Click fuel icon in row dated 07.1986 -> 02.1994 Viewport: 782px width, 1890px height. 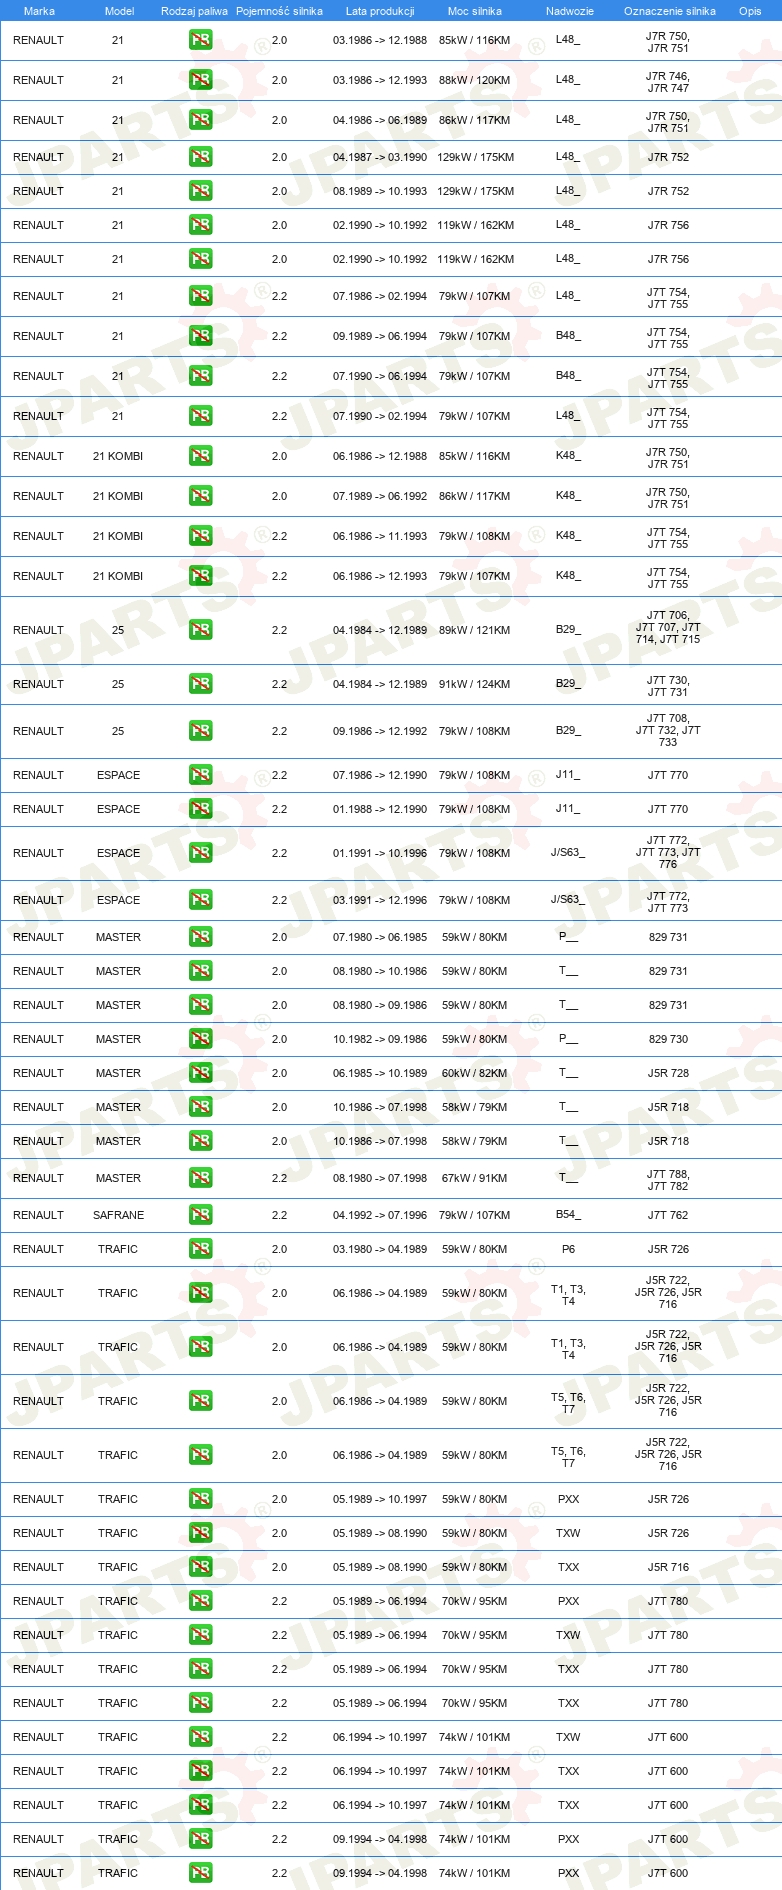(x=201, y=296)
